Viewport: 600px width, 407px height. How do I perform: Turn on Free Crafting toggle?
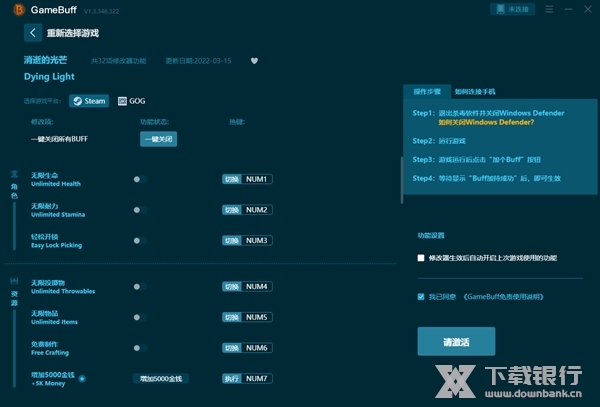click(x=139, y=348)
